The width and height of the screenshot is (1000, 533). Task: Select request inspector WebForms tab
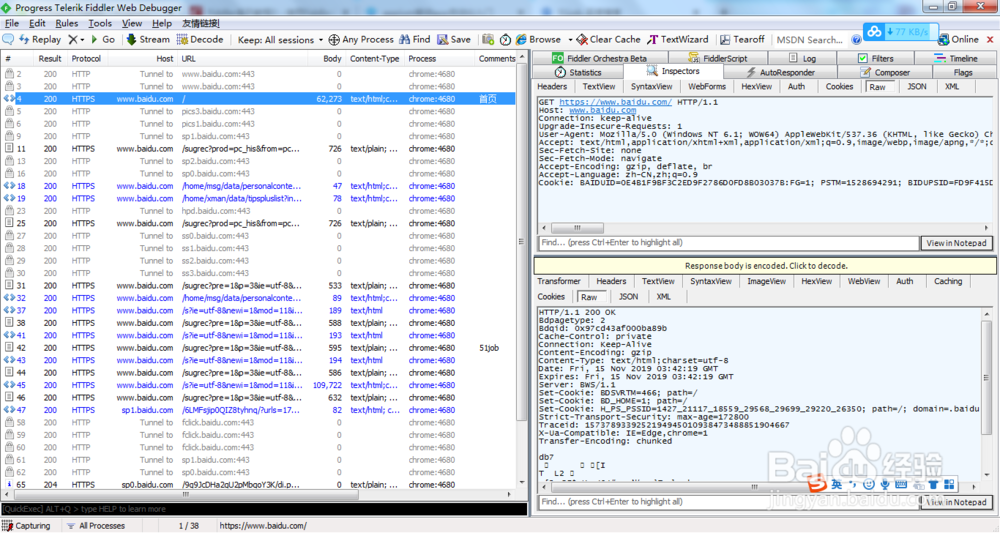[707, 87]
